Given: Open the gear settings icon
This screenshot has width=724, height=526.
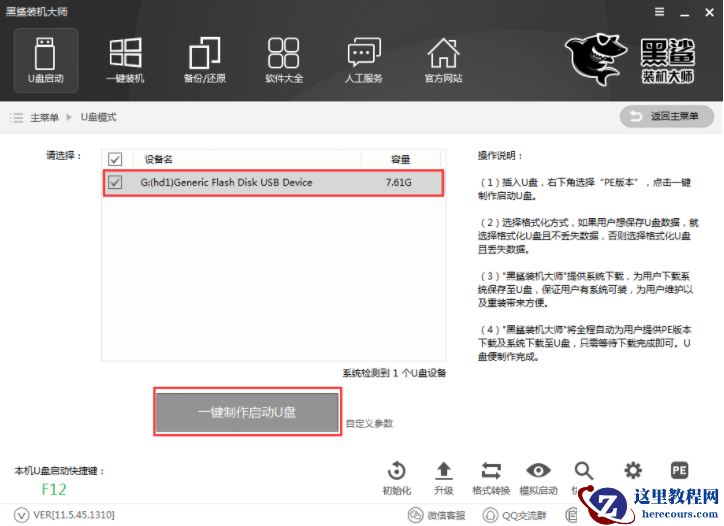Looking at the screenshot, I should coord(633,471).
